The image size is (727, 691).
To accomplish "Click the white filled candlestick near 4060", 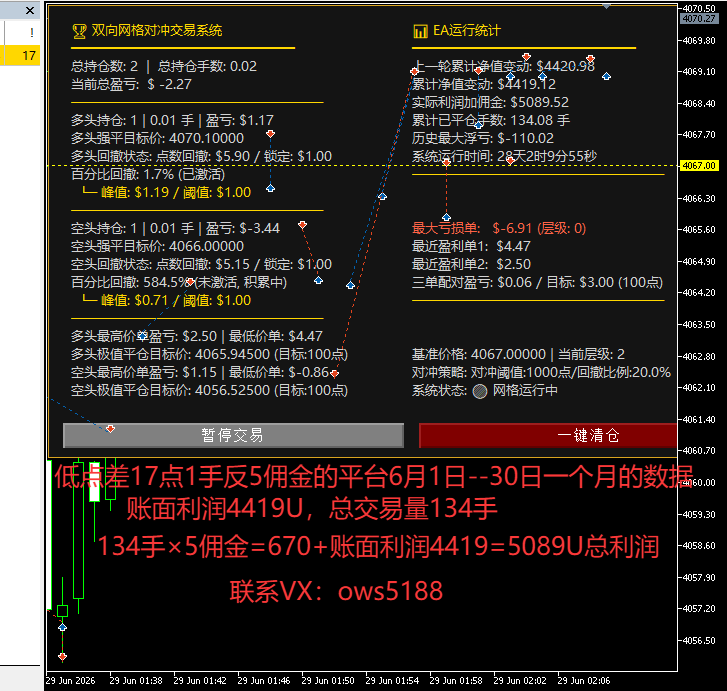I will (95, 481).
